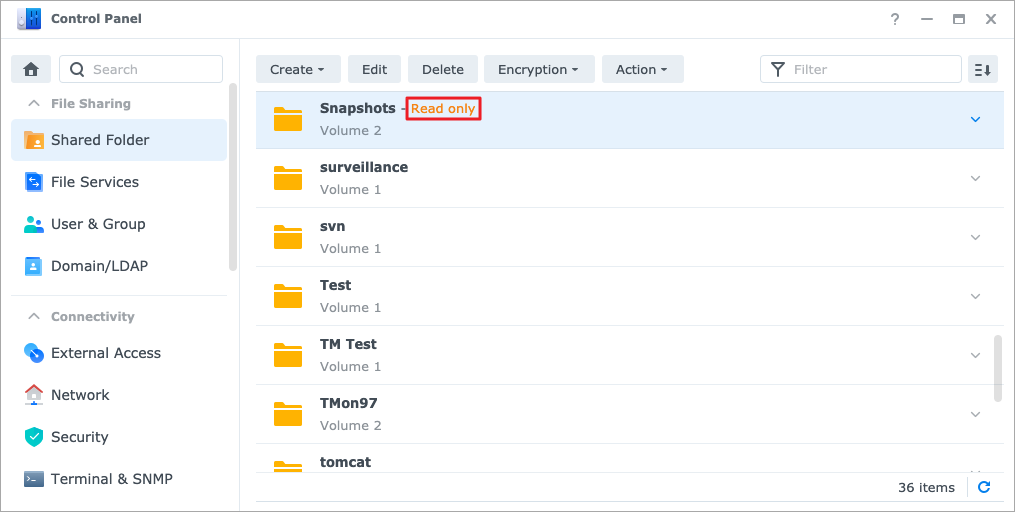Click the User & Group sidebar icon

34,224
